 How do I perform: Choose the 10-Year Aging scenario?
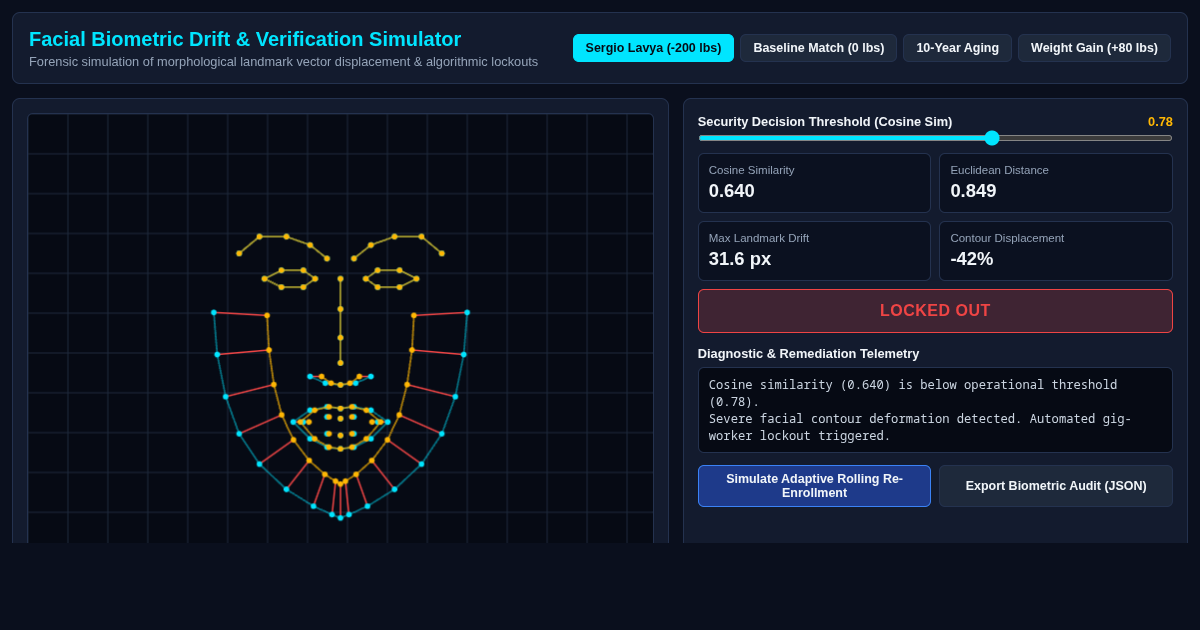(x=957, y=48)
